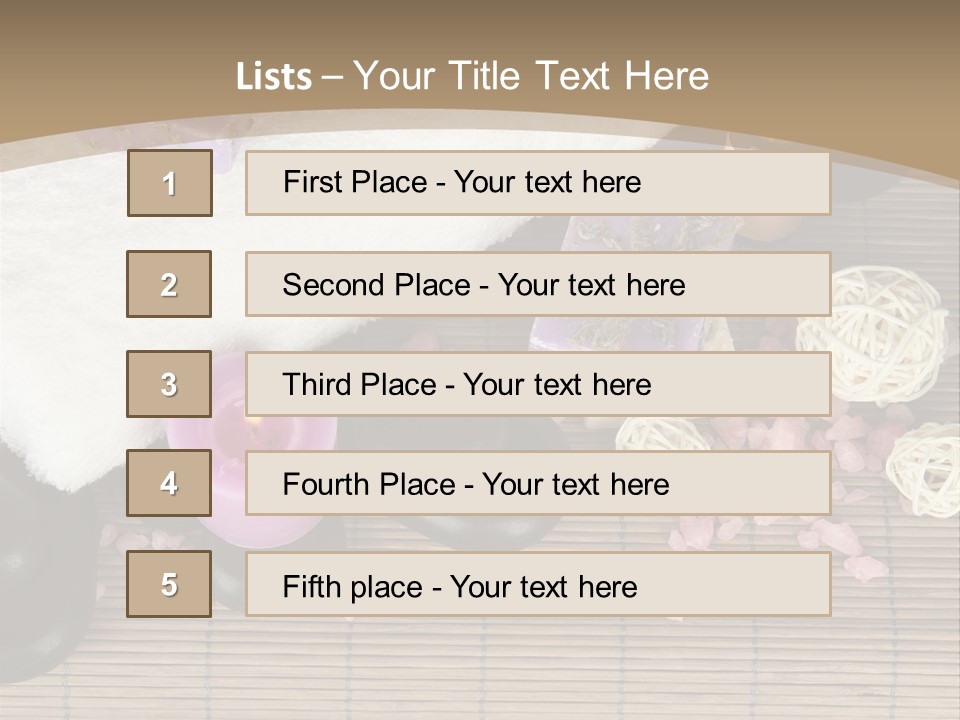Select the 'First Place' text bar
This screenshot has width=960, height=720.
pos(538,183)
